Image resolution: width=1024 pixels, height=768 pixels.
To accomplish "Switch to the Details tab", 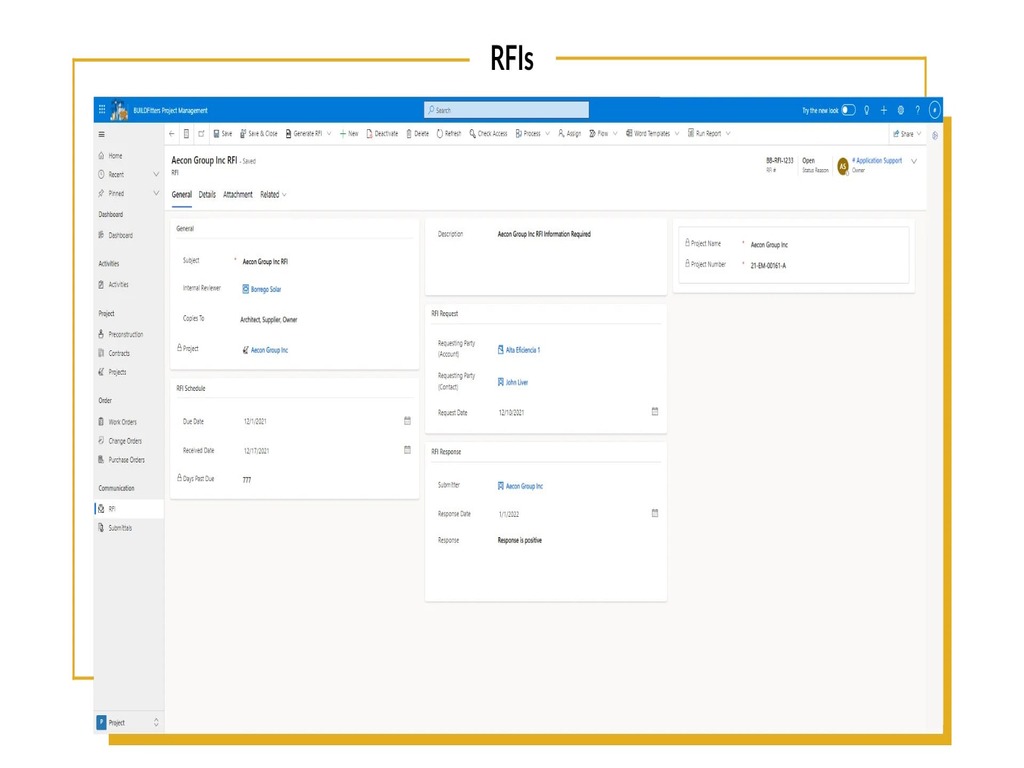I will 207,195.
